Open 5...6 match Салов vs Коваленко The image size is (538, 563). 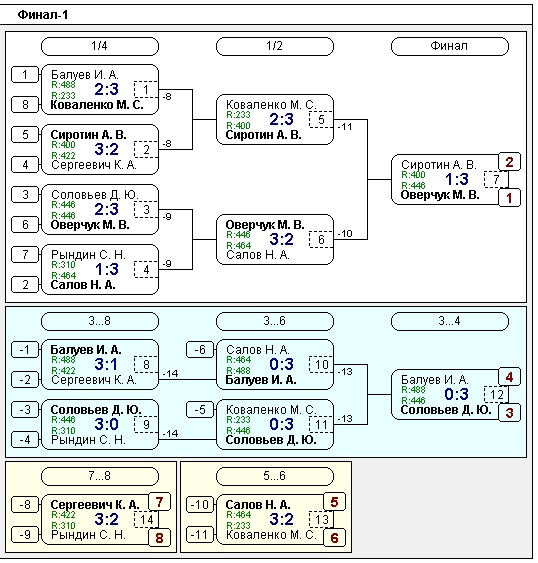[x=275, y=520]
